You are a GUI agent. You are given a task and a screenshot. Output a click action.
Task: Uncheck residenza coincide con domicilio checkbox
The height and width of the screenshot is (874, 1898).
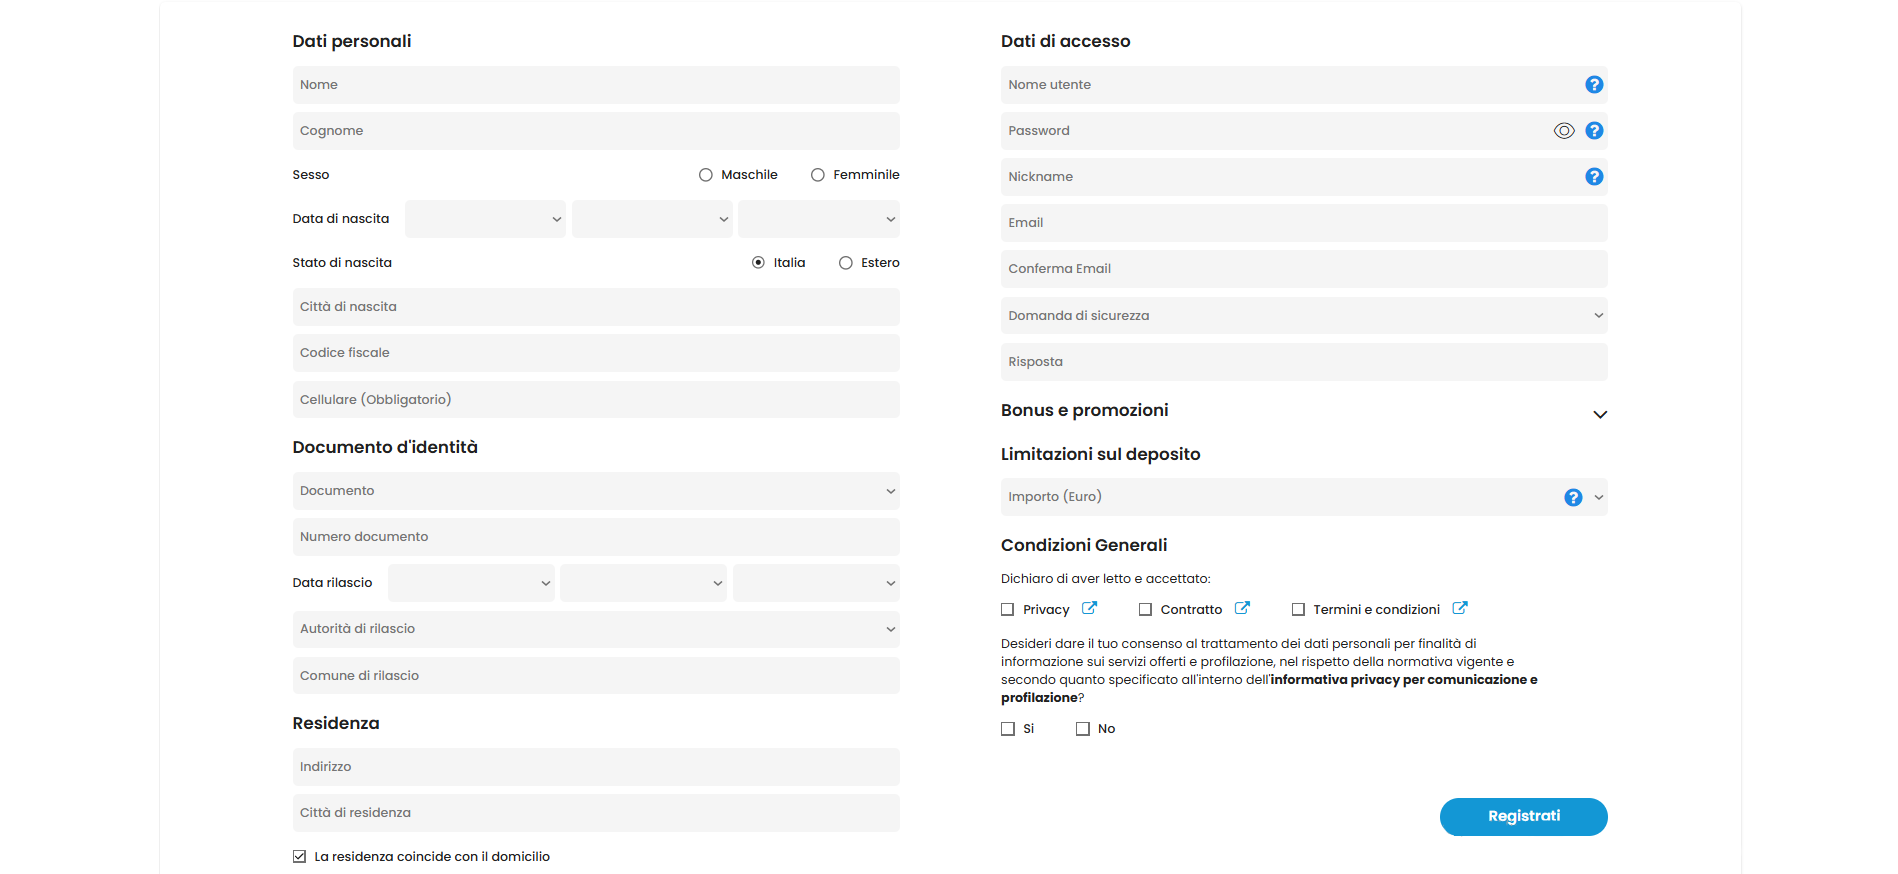point(299,857)
